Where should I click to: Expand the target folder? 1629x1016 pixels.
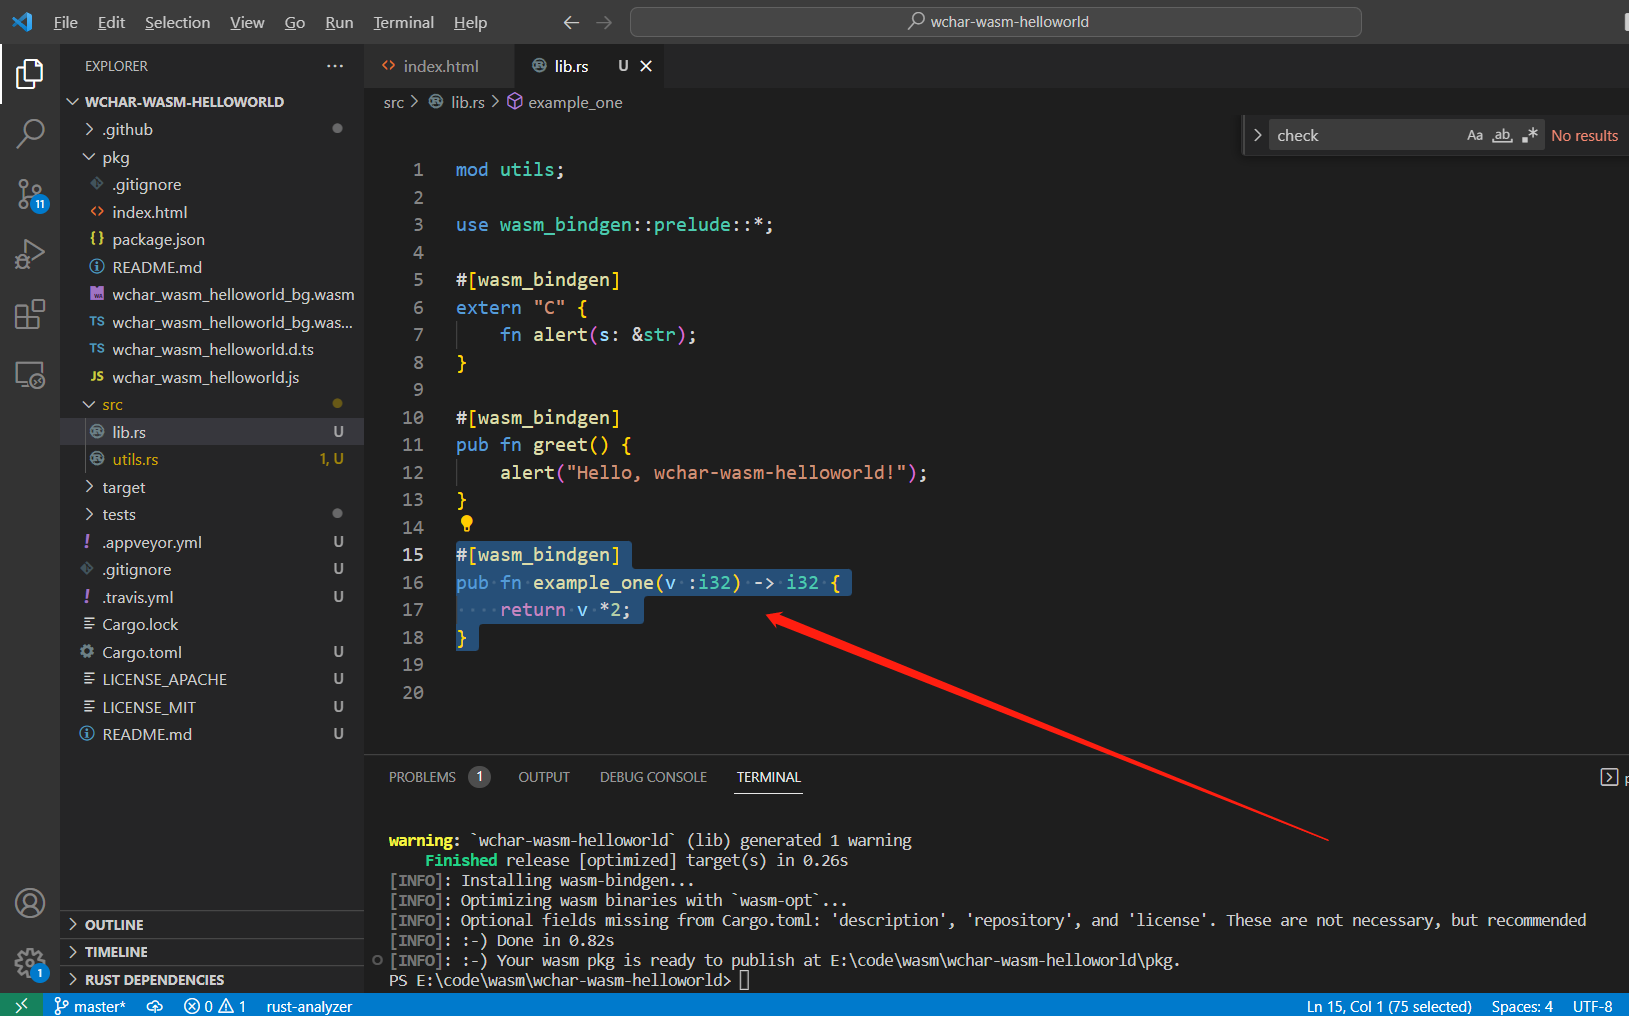tap(124, 487)
